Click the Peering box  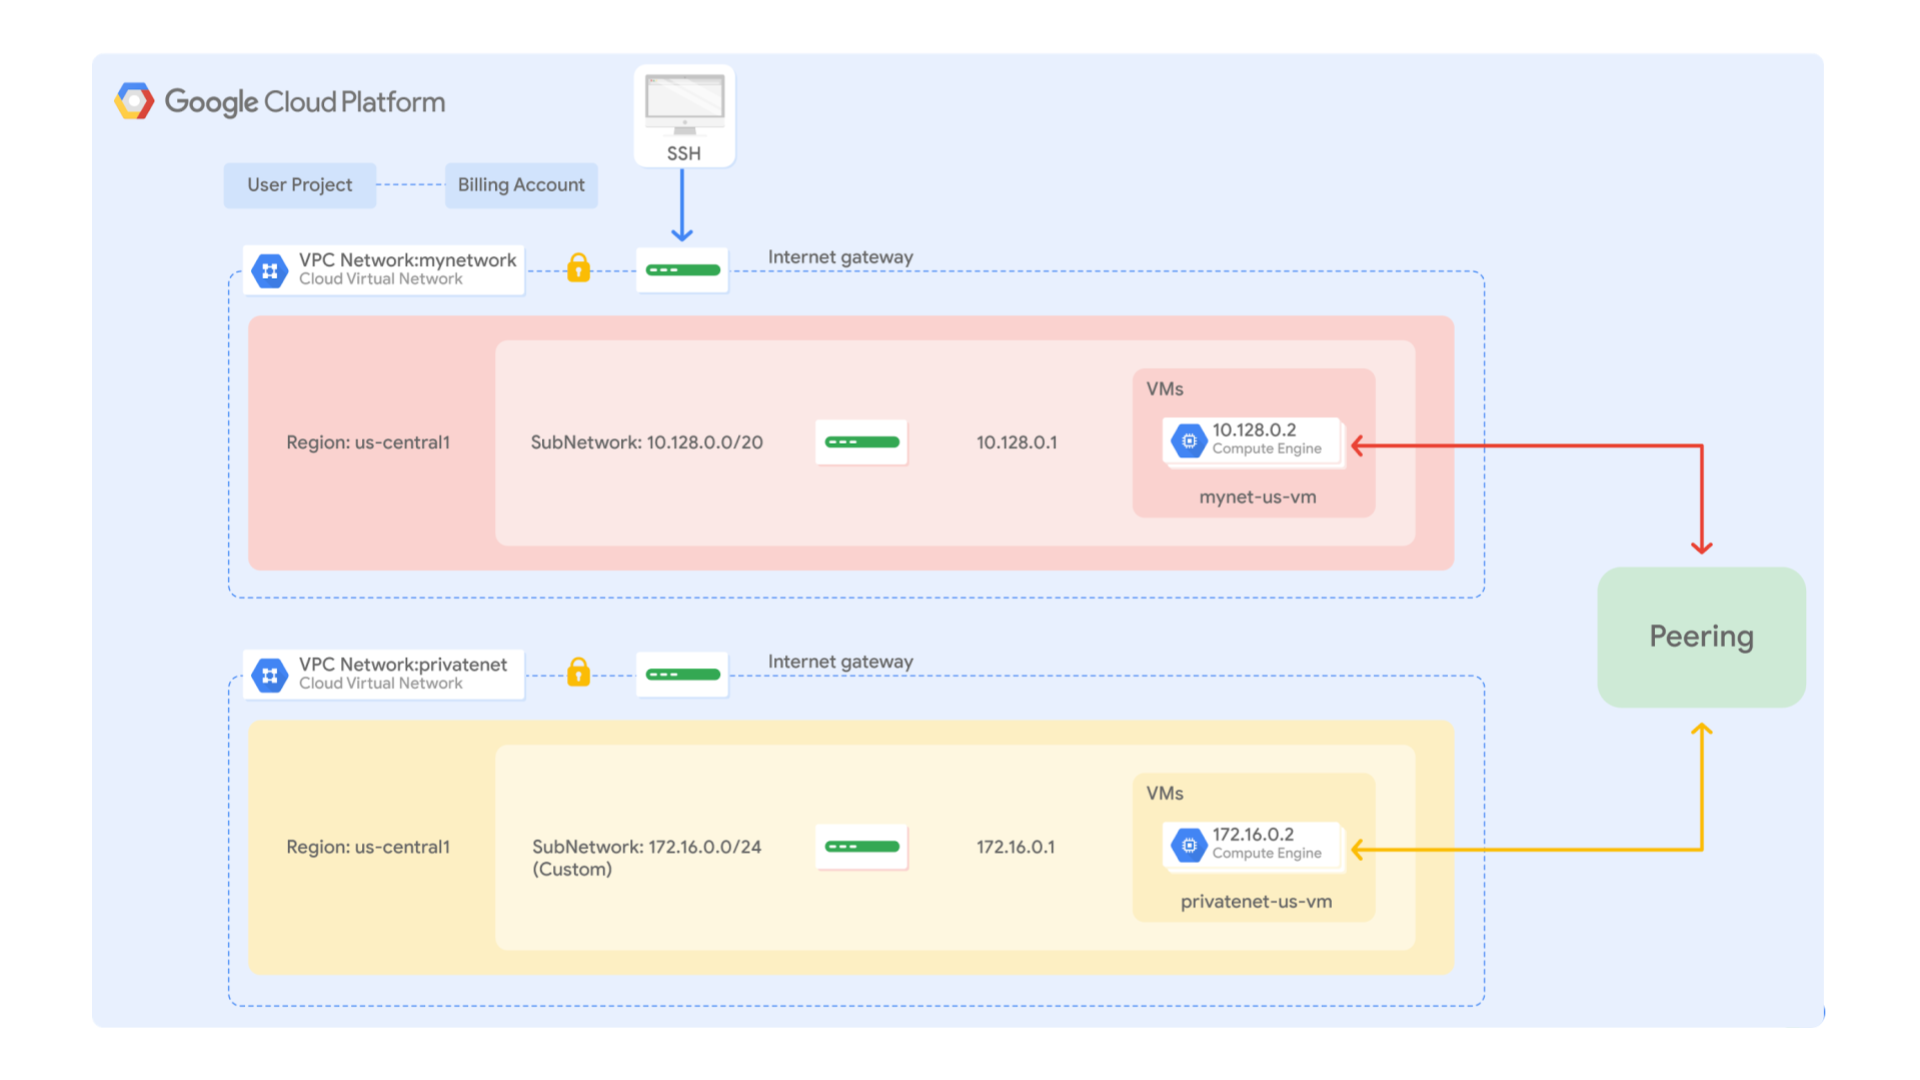coord(1701,637)
